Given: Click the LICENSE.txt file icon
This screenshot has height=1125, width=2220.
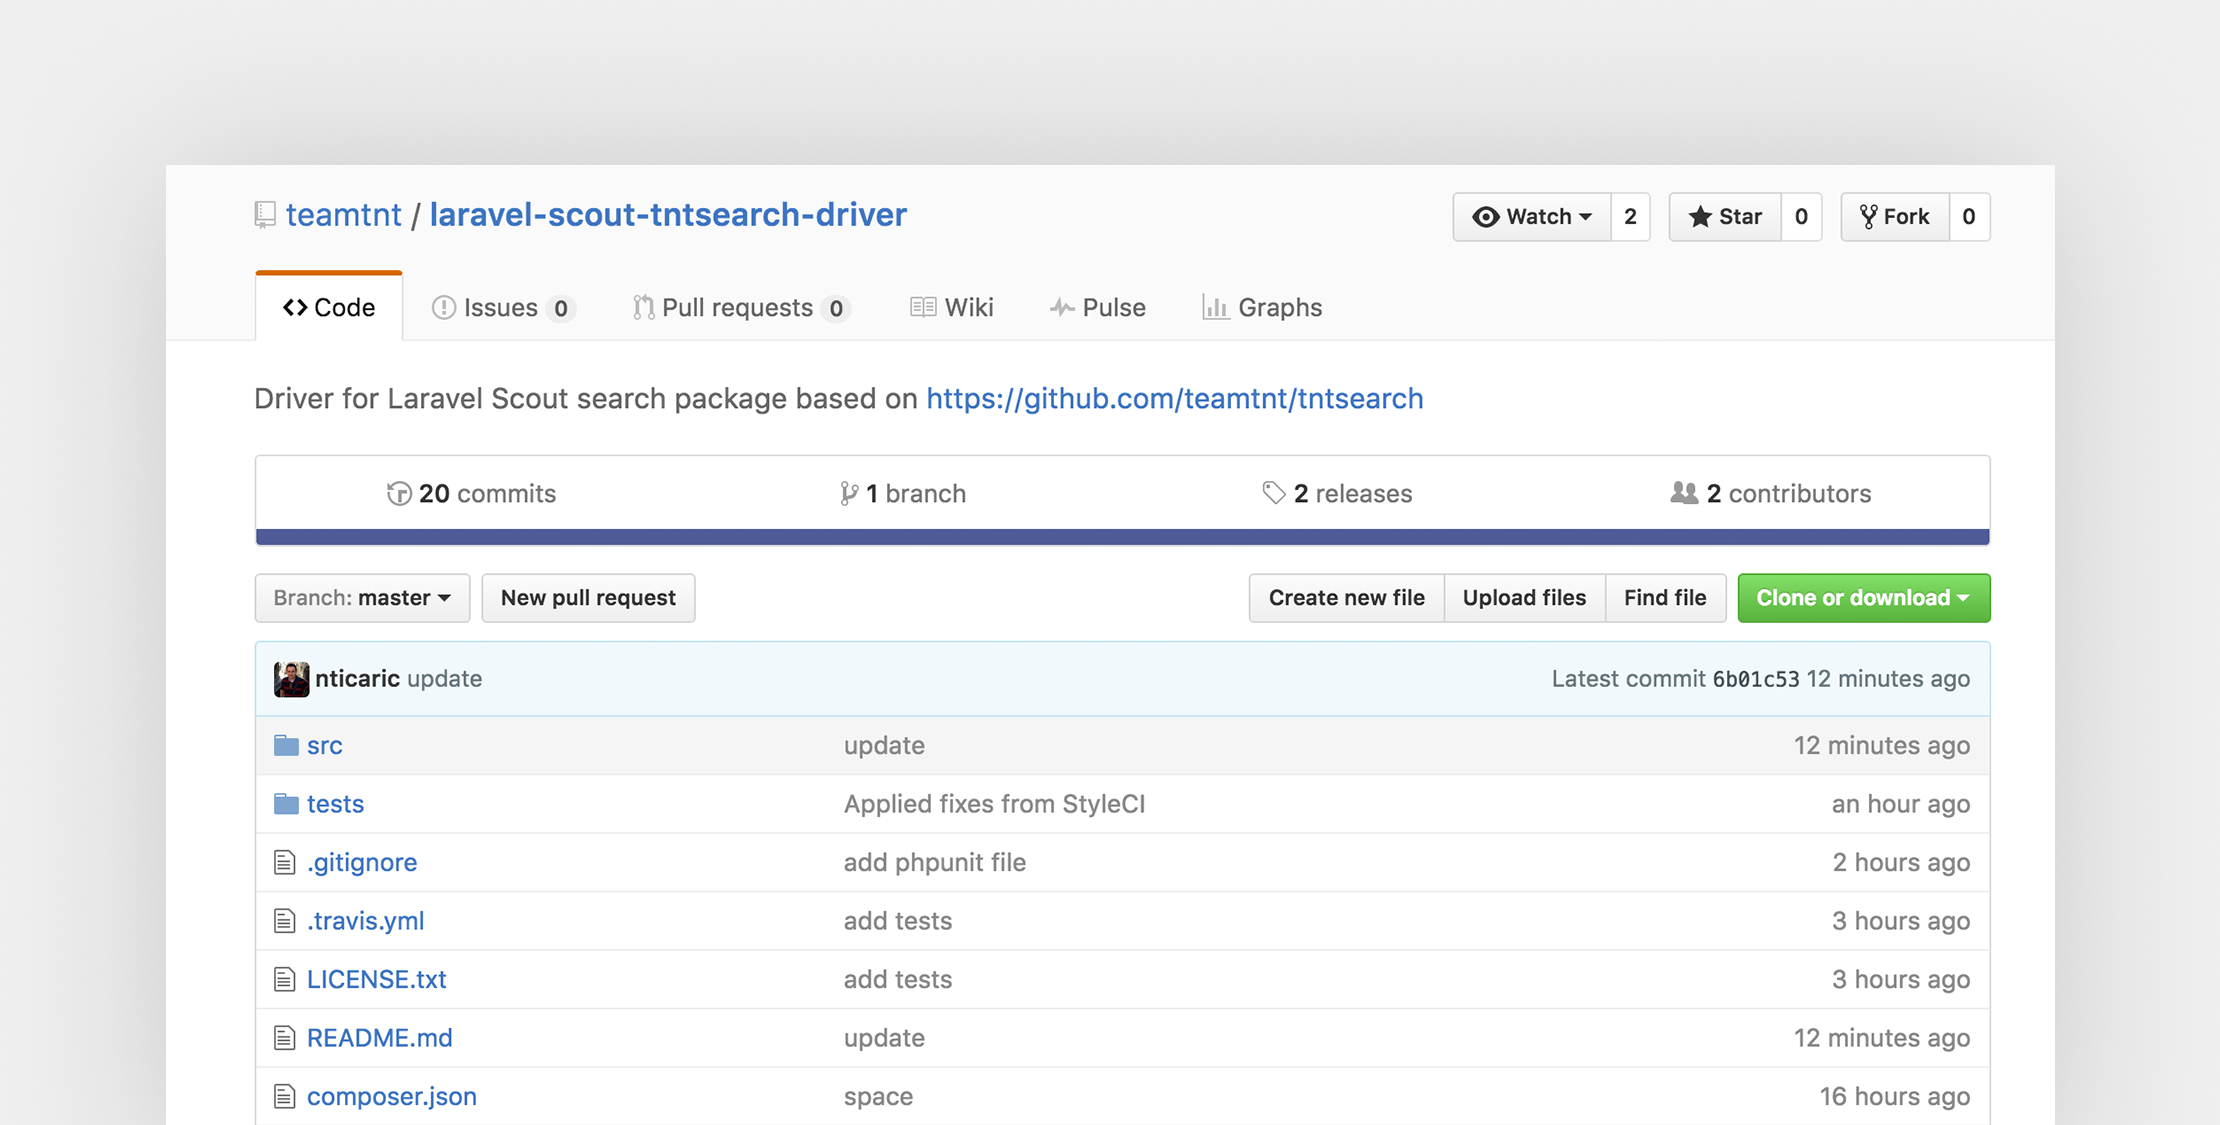Looking at the screenshot, I should point(285,979).
